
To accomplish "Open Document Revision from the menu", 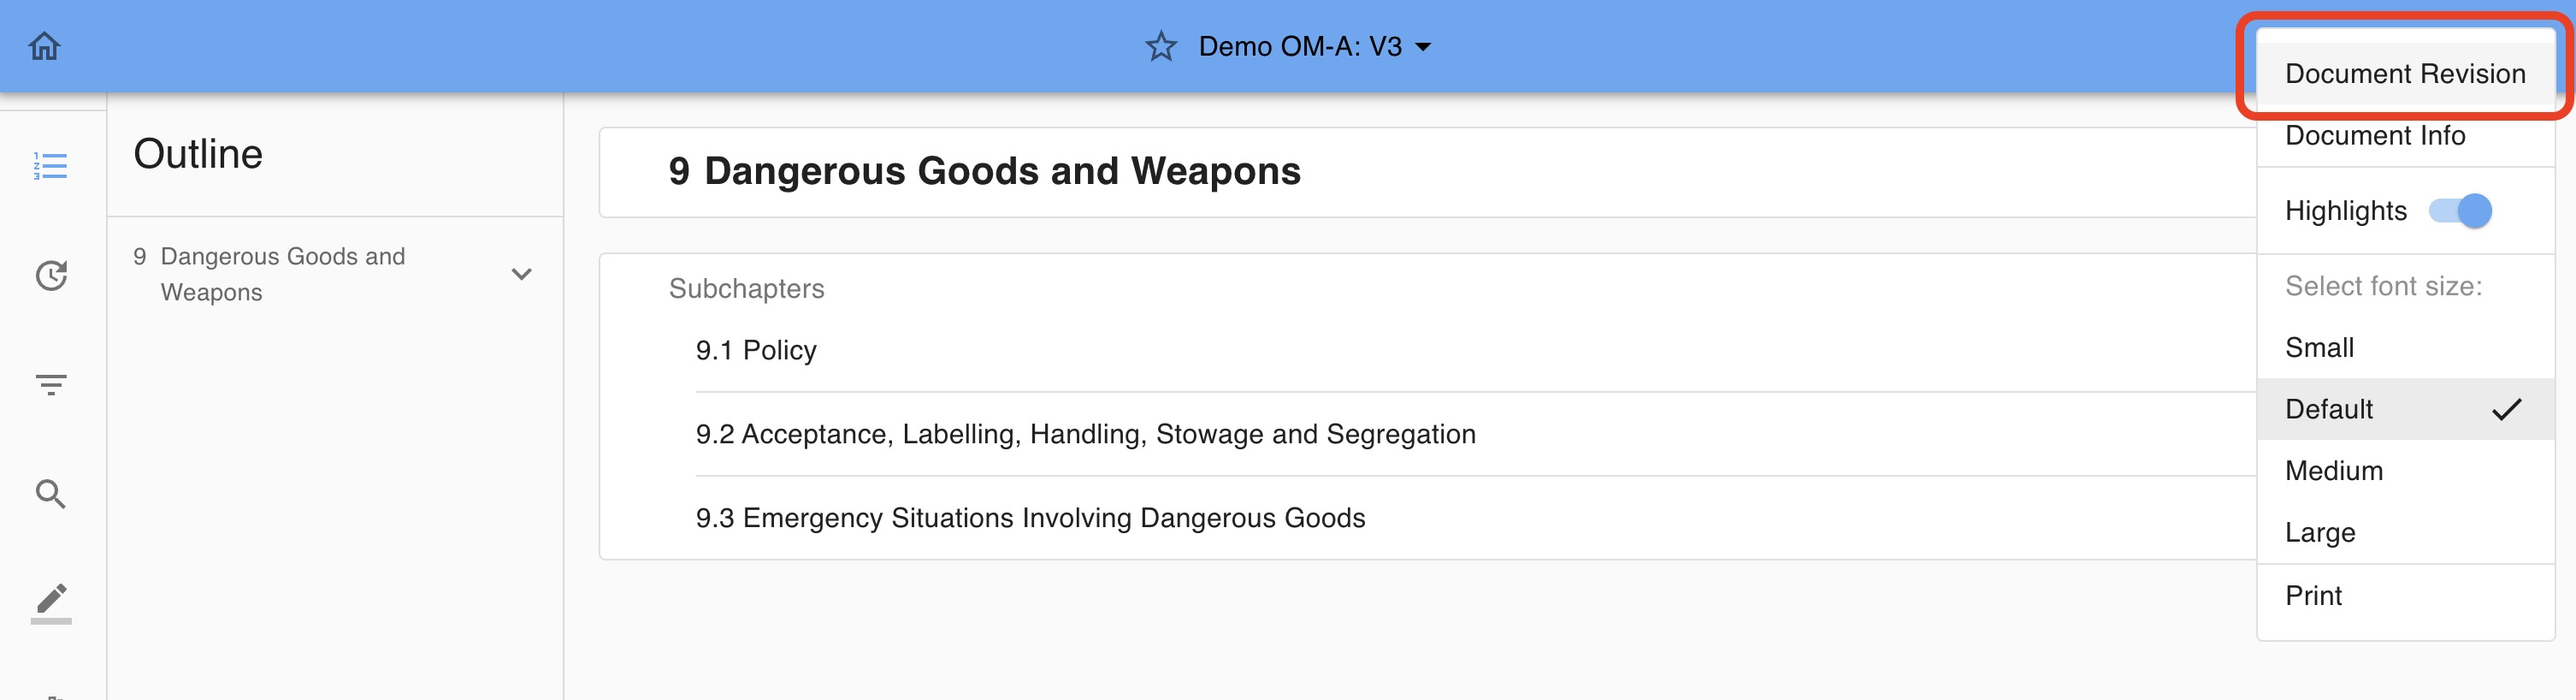I will 2404,74.
